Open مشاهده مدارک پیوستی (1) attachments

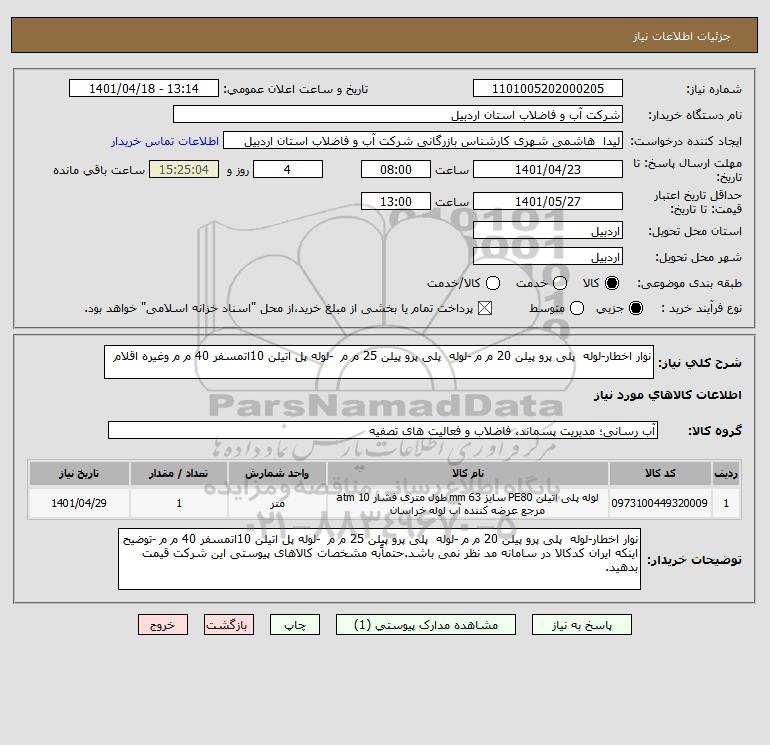pos(426,625)
